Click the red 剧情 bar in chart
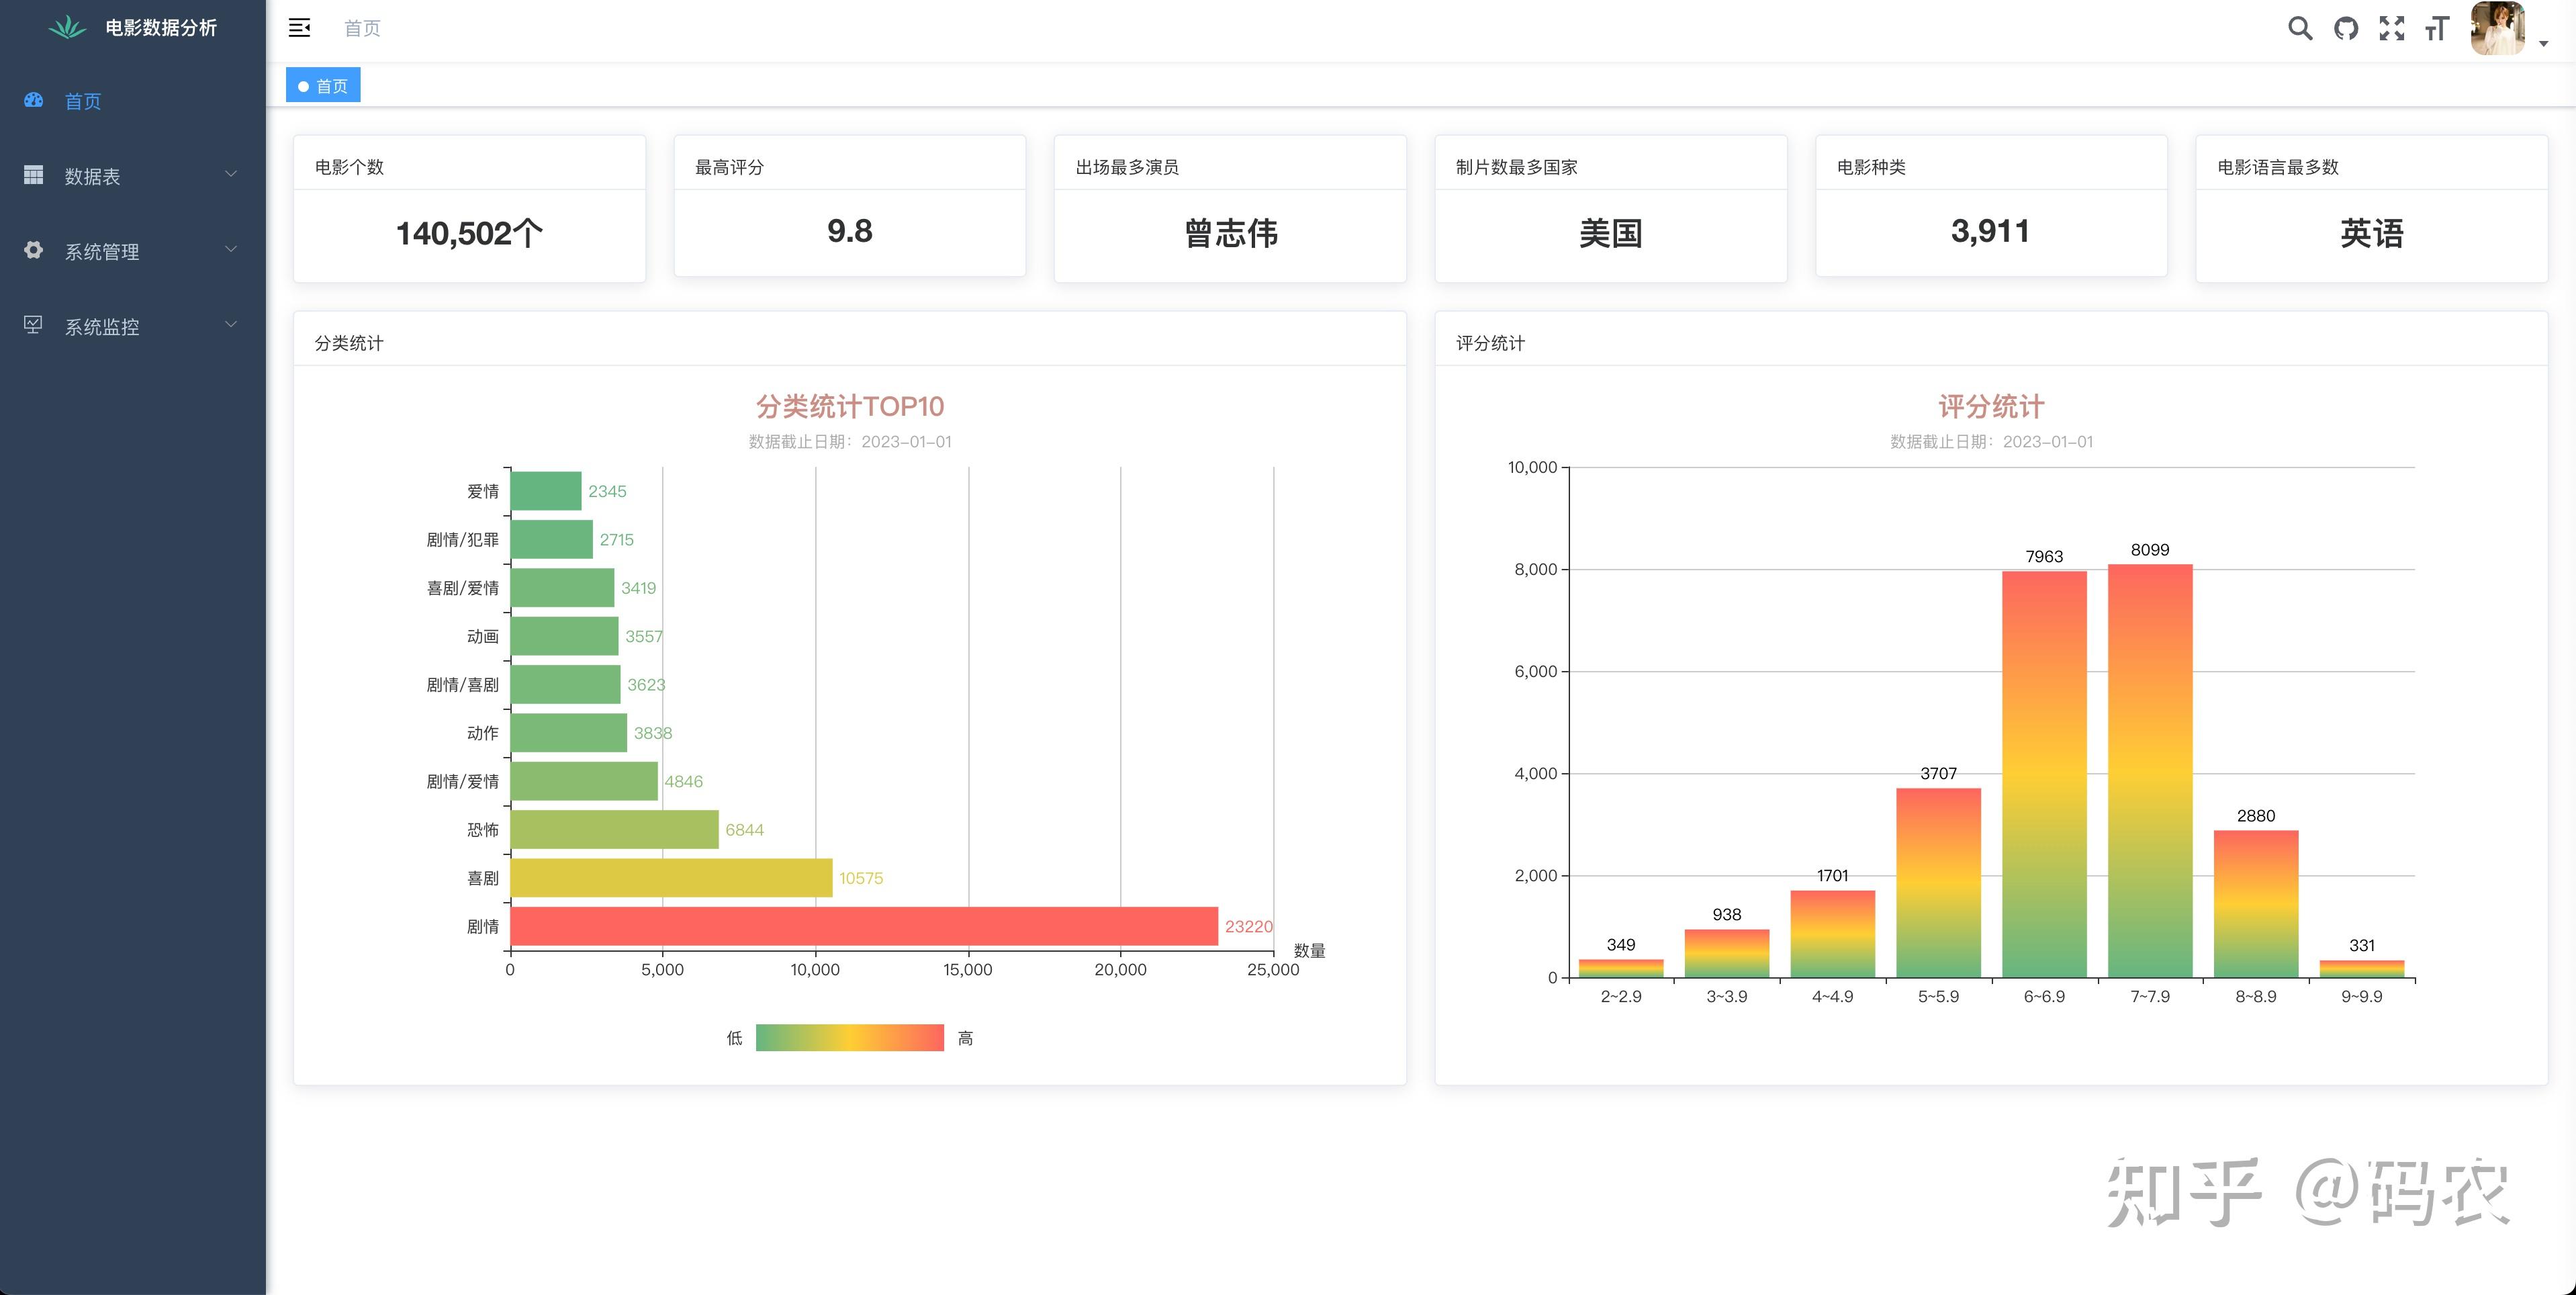2576x1295 pixels. coord(863,926)
